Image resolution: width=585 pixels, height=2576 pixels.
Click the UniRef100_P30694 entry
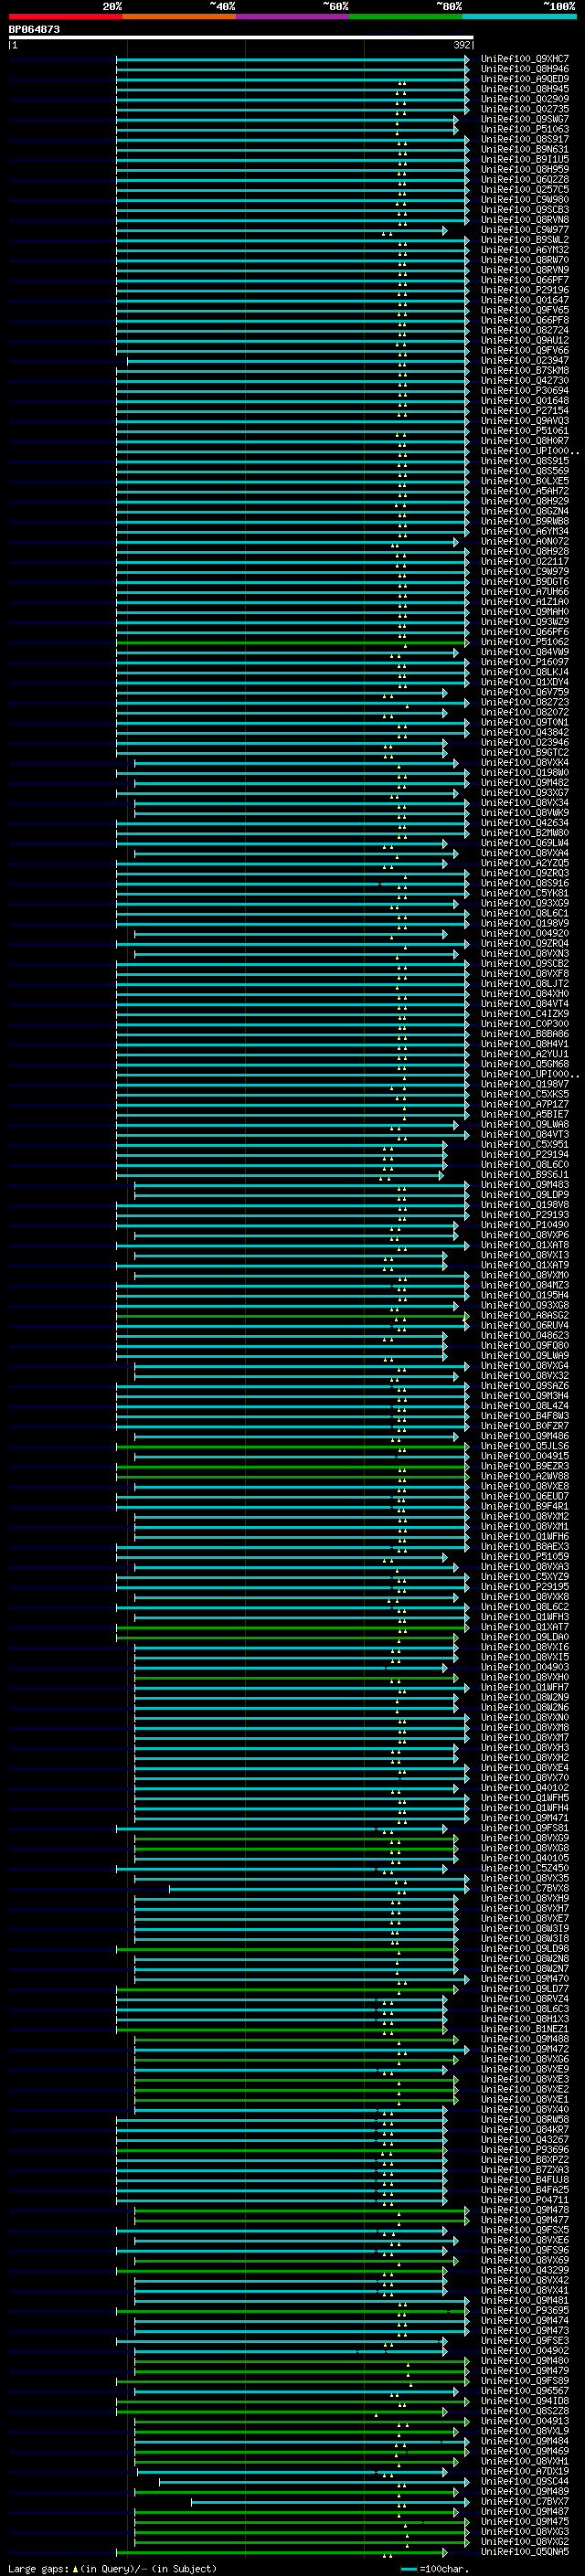pyautogui.click(x=525, y=391)
